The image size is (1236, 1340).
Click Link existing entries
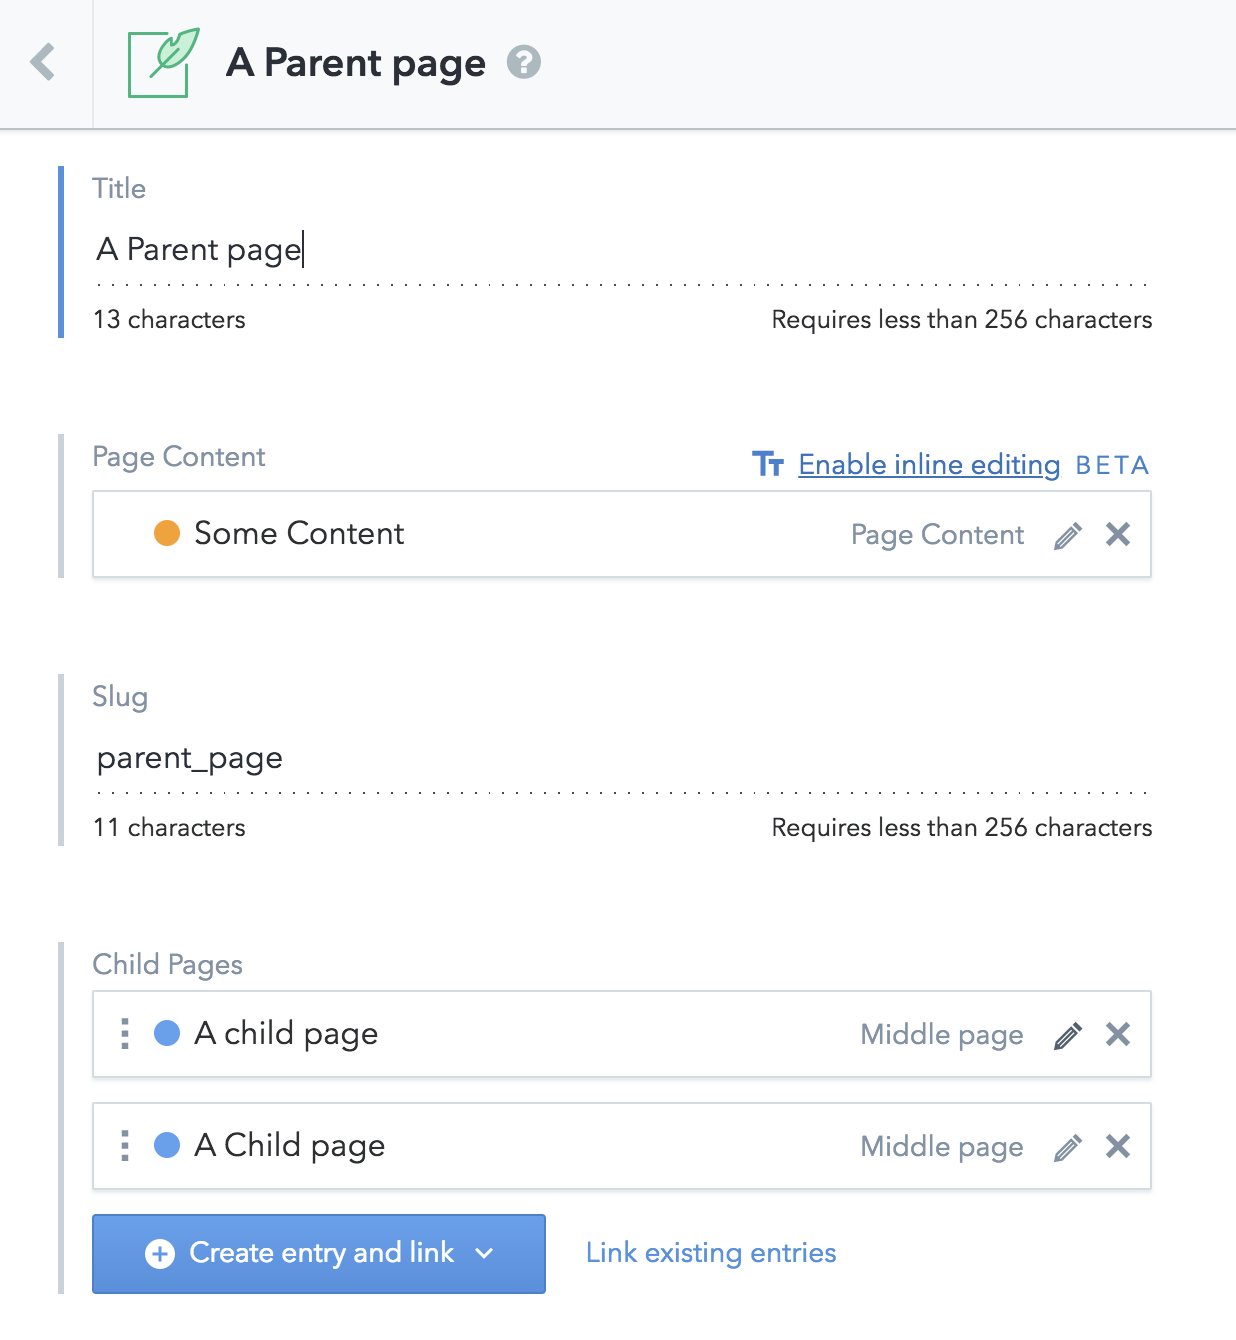point(711,1253)
